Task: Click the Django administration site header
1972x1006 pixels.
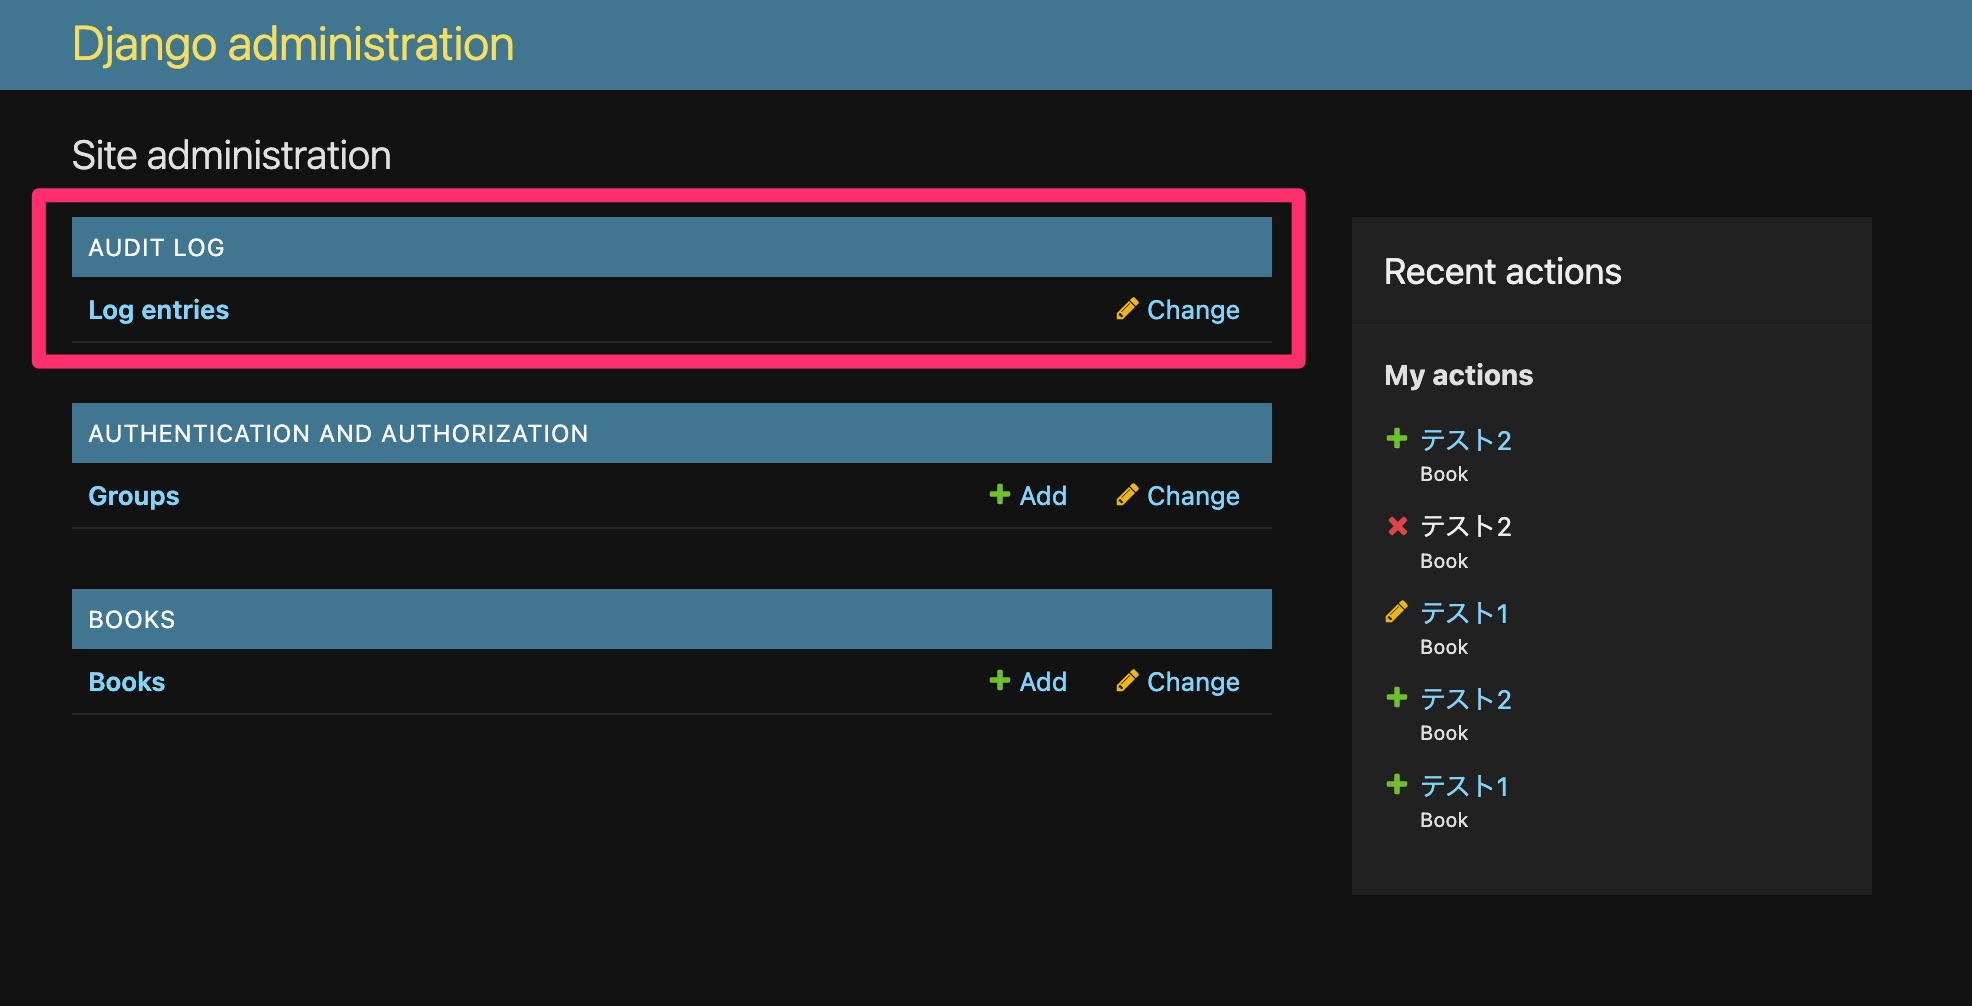Action: pos(292,43)
